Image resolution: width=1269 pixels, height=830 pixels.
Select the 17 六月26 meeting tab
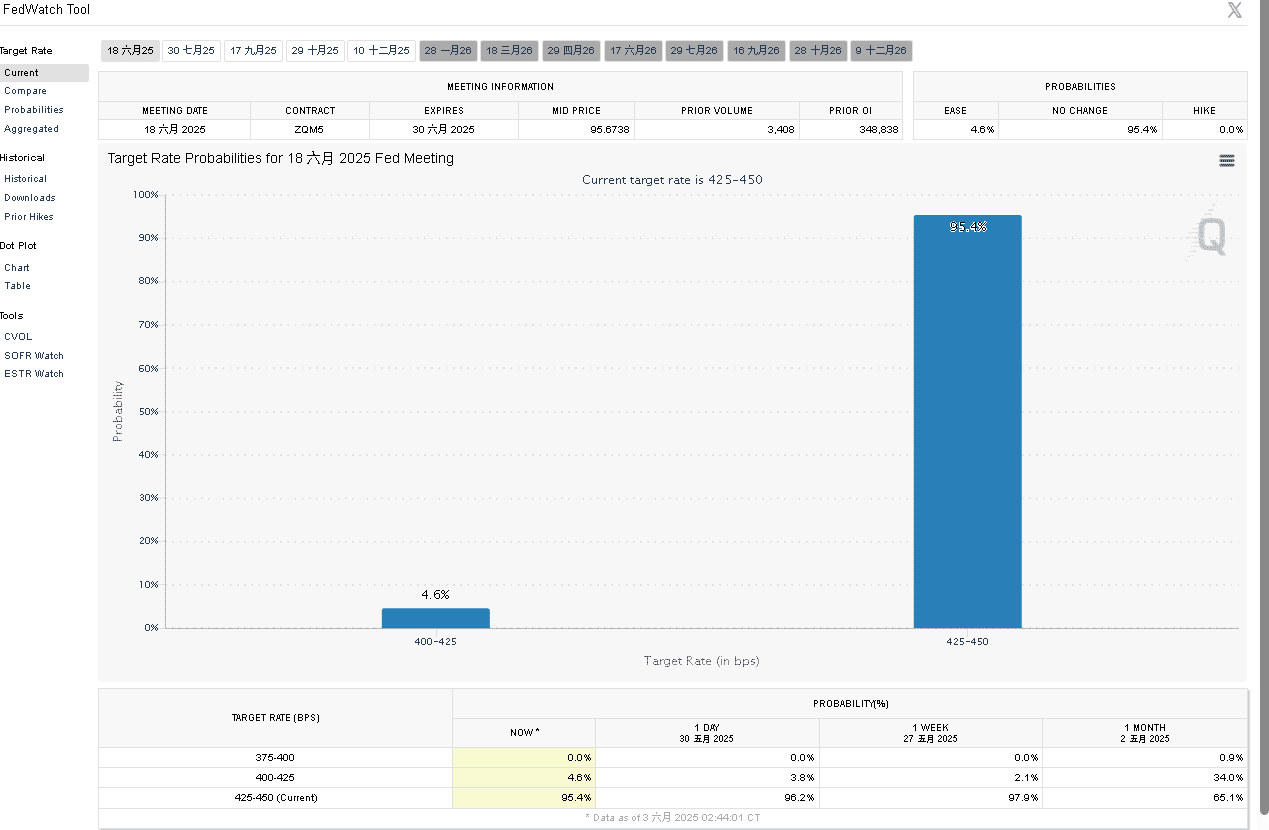coord(634,50)
